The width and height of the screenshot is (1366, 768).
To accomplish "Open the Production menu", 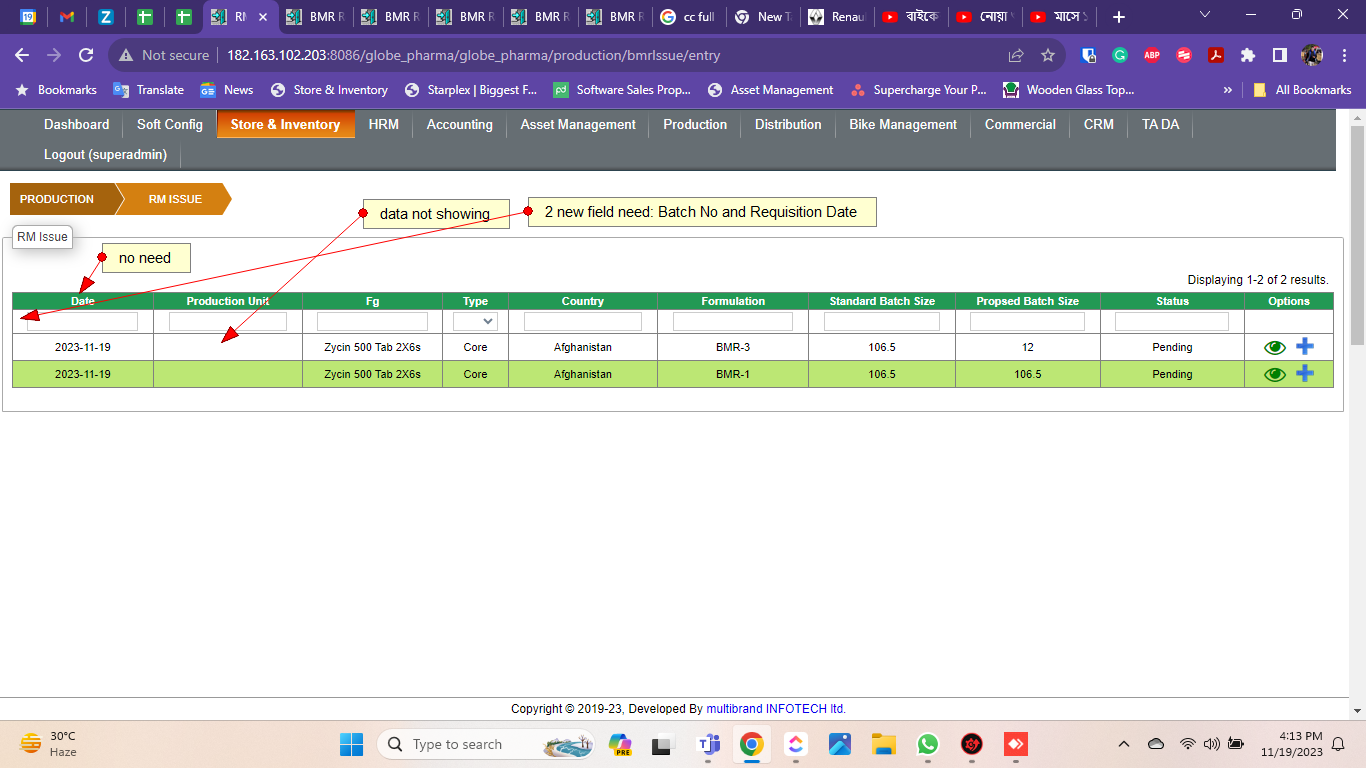I will (x=695, y=124).
